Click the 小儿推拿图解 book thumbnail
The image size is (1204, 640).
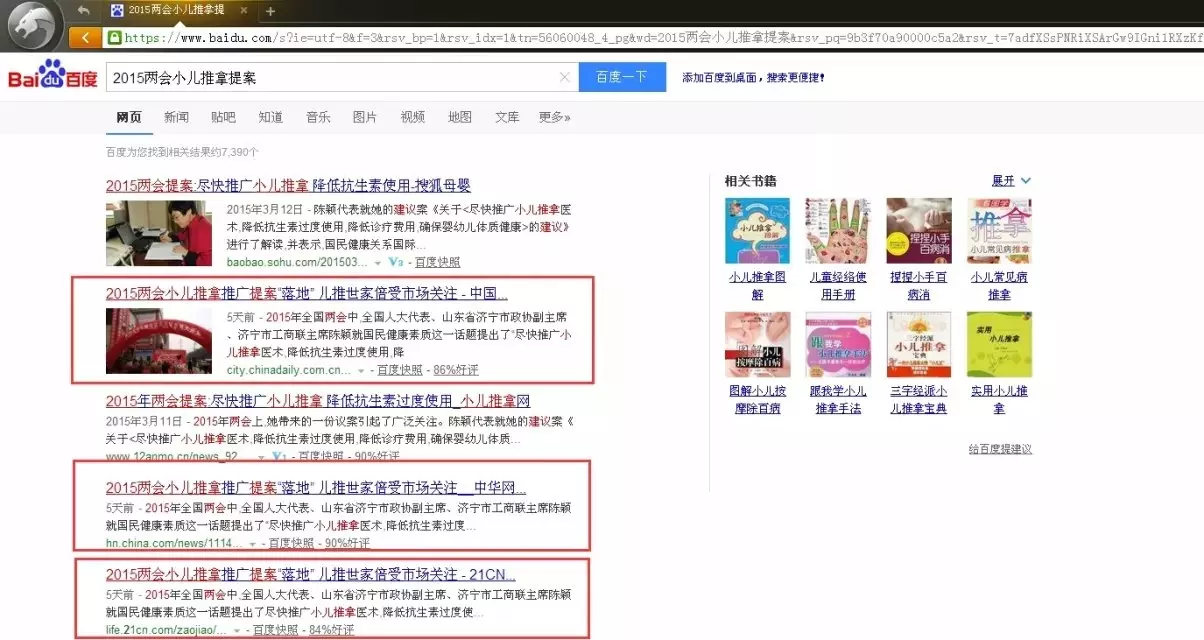757,230
